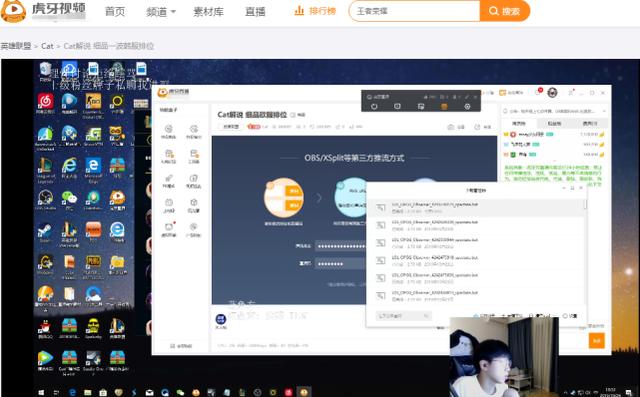Screen dimensions: 640x397
Task: Click the search input field
Action: pyautogui.click(x=414, y=11)
